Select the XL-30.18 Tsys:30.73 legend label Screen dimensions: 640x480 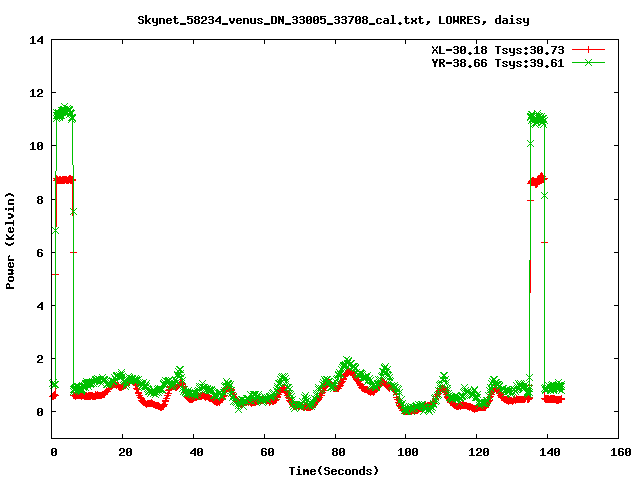(x=498, y=50)
